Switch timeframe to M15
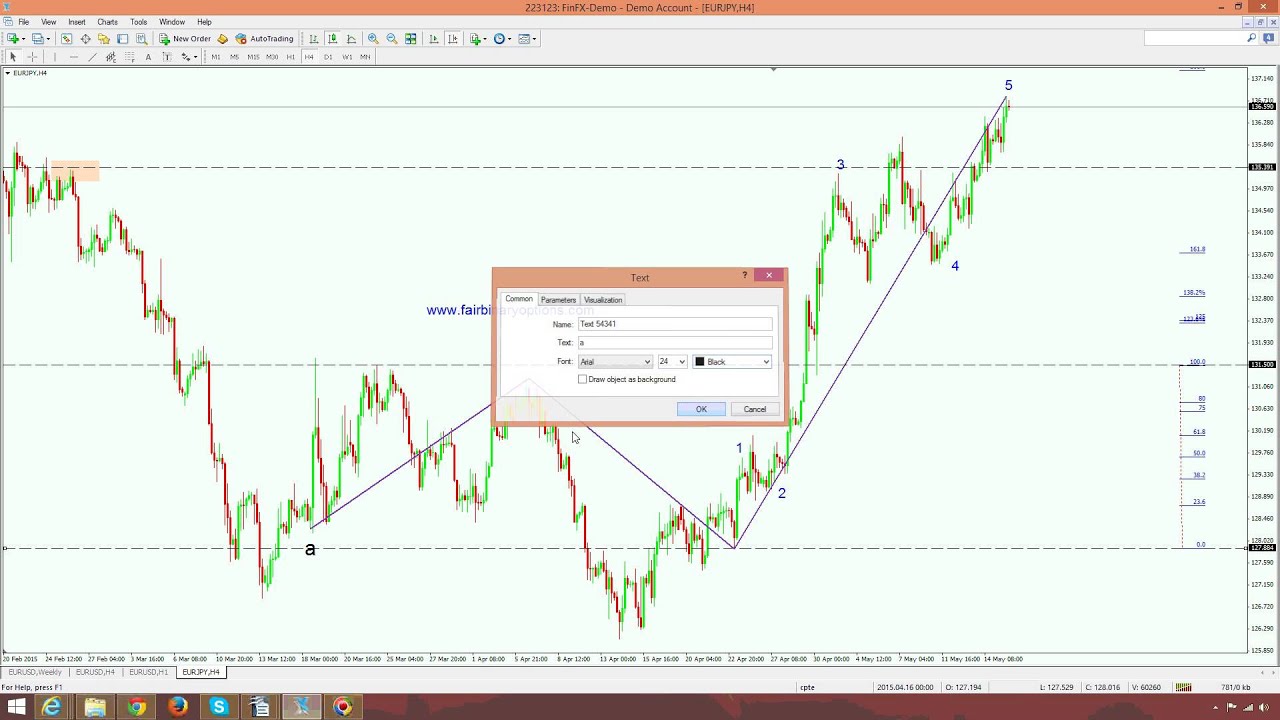Image resolution: width=1280 pixels, height=720 pixels. coord(253,57)
